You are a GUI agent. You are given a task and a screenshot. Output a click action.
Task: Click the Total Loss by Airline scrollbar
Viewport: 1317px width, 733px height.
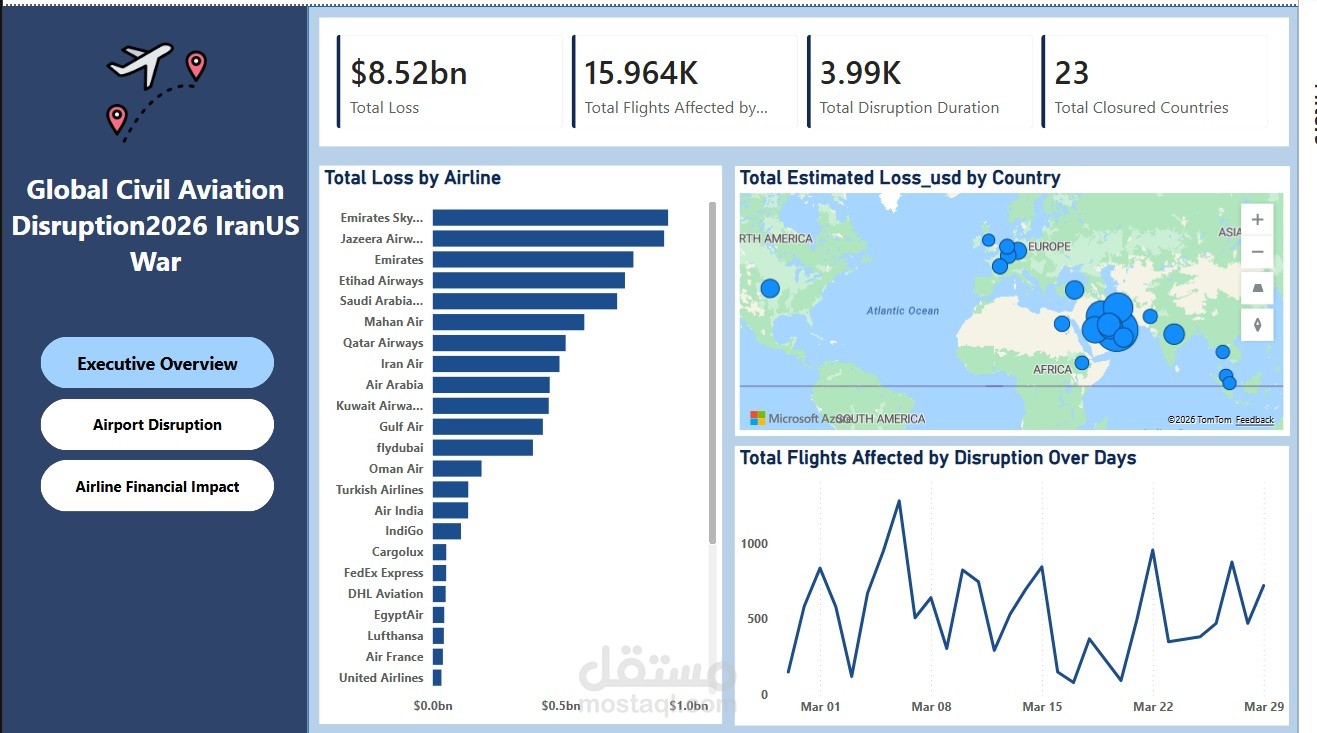click(x=712, y=372)
